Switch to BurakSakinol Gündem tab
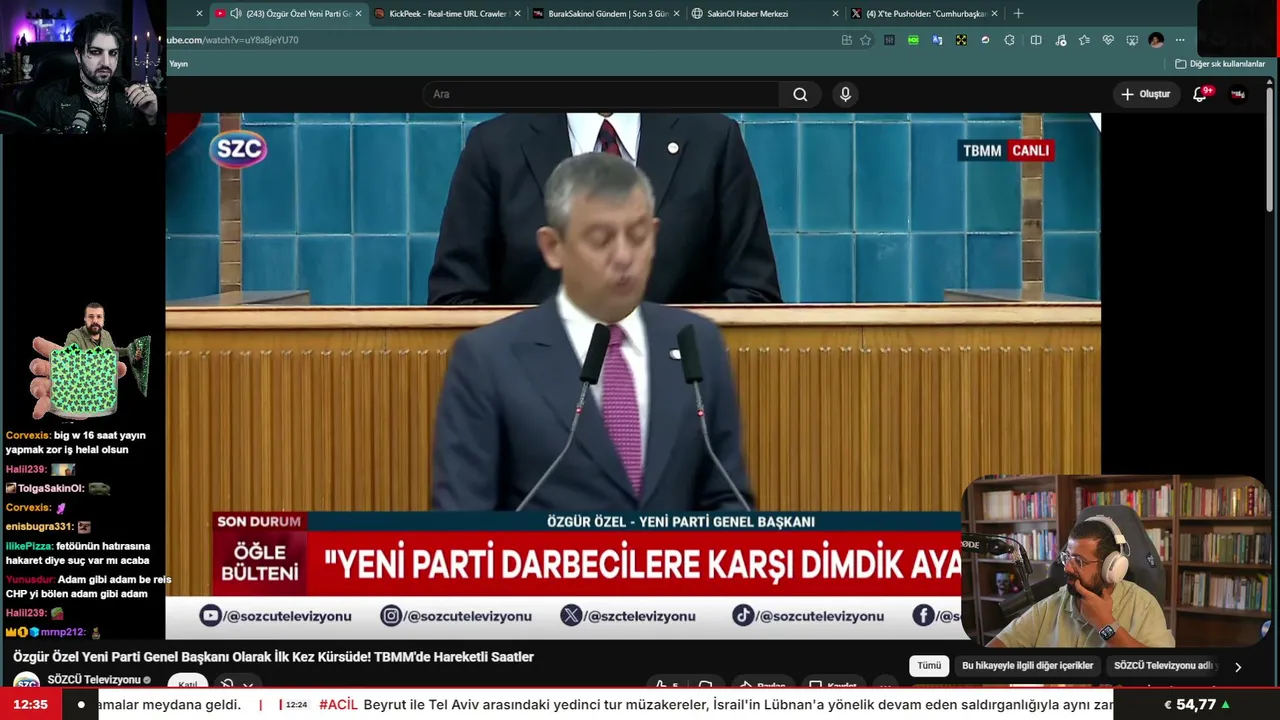1280x720 pixels. pyautogui.click(x=605, y=14)
